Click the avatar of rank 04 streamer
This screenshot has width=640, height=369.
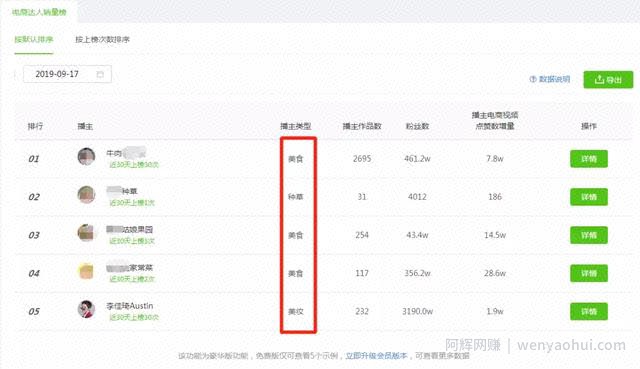[x=86, y=271]
